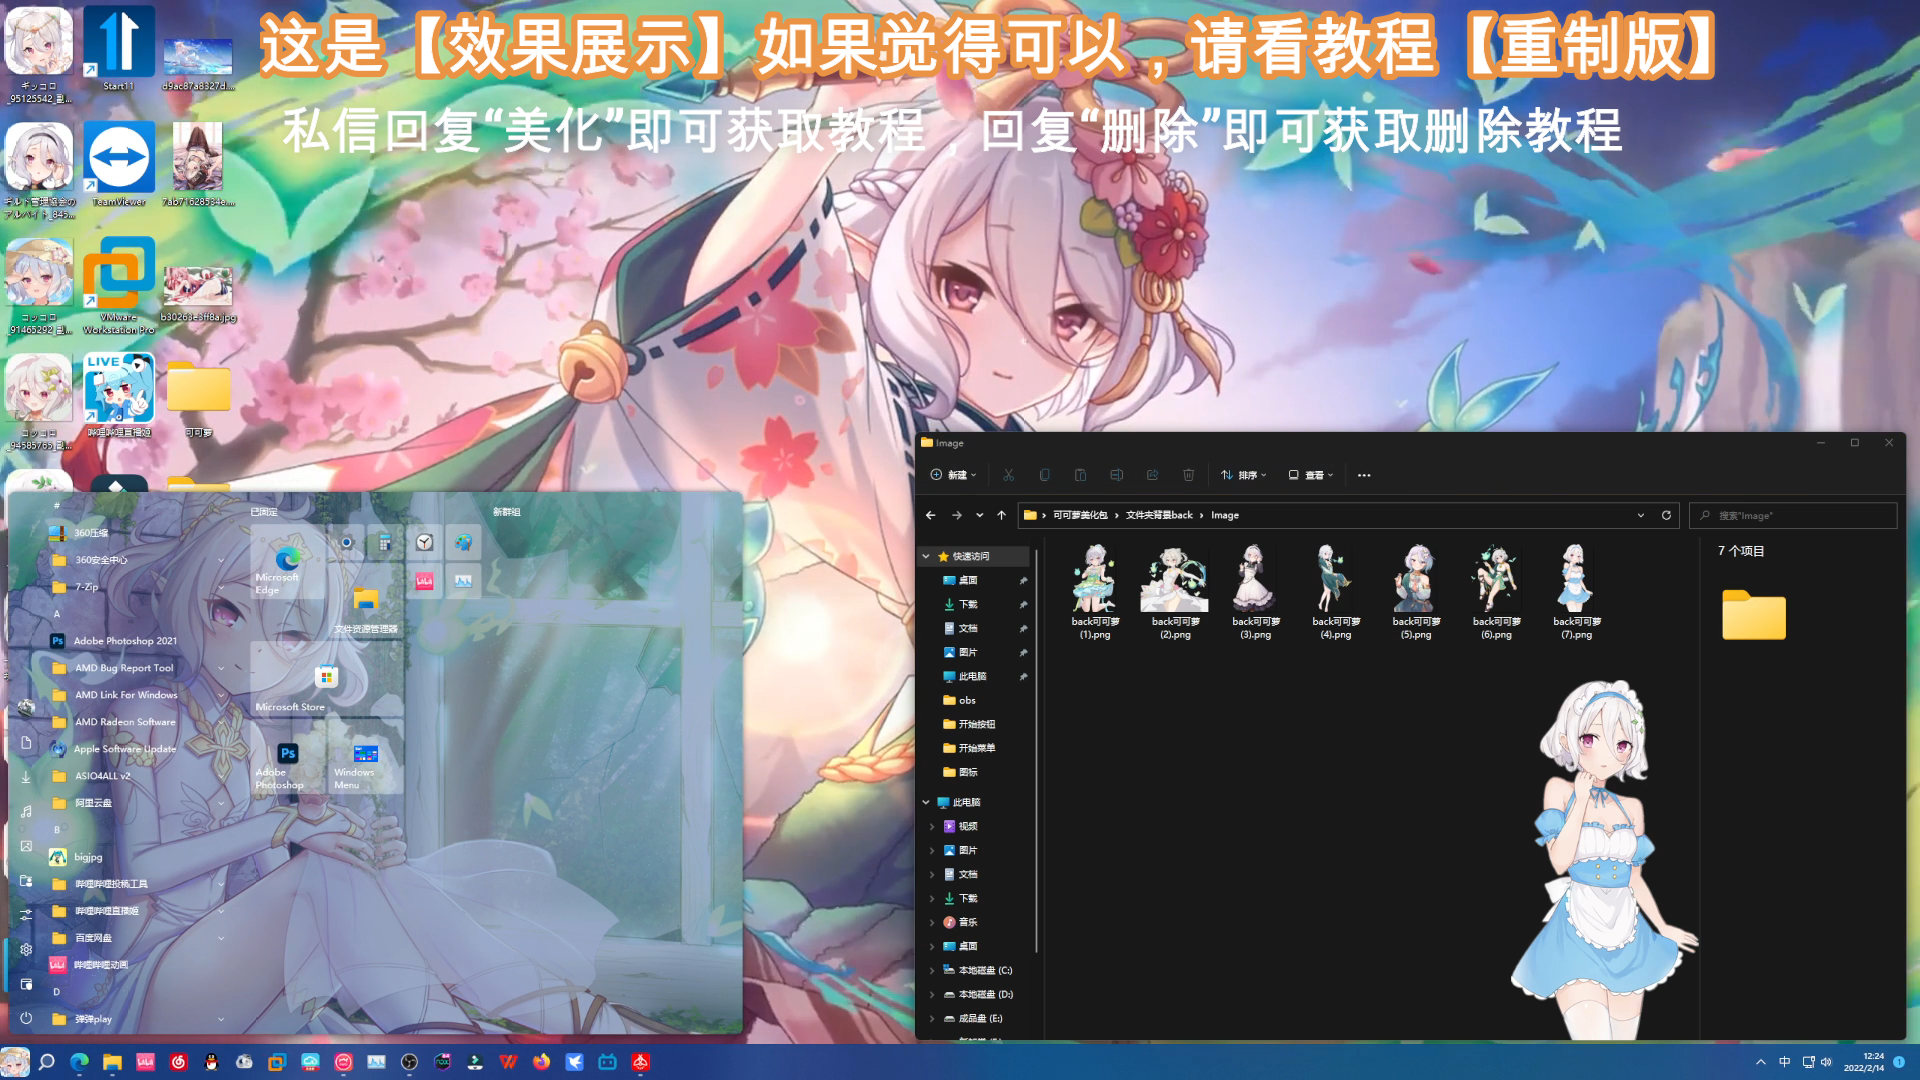Open the See more ellipsis toolbar menu
The width and height of the screenshot is (1920, 1080).
1364,475
